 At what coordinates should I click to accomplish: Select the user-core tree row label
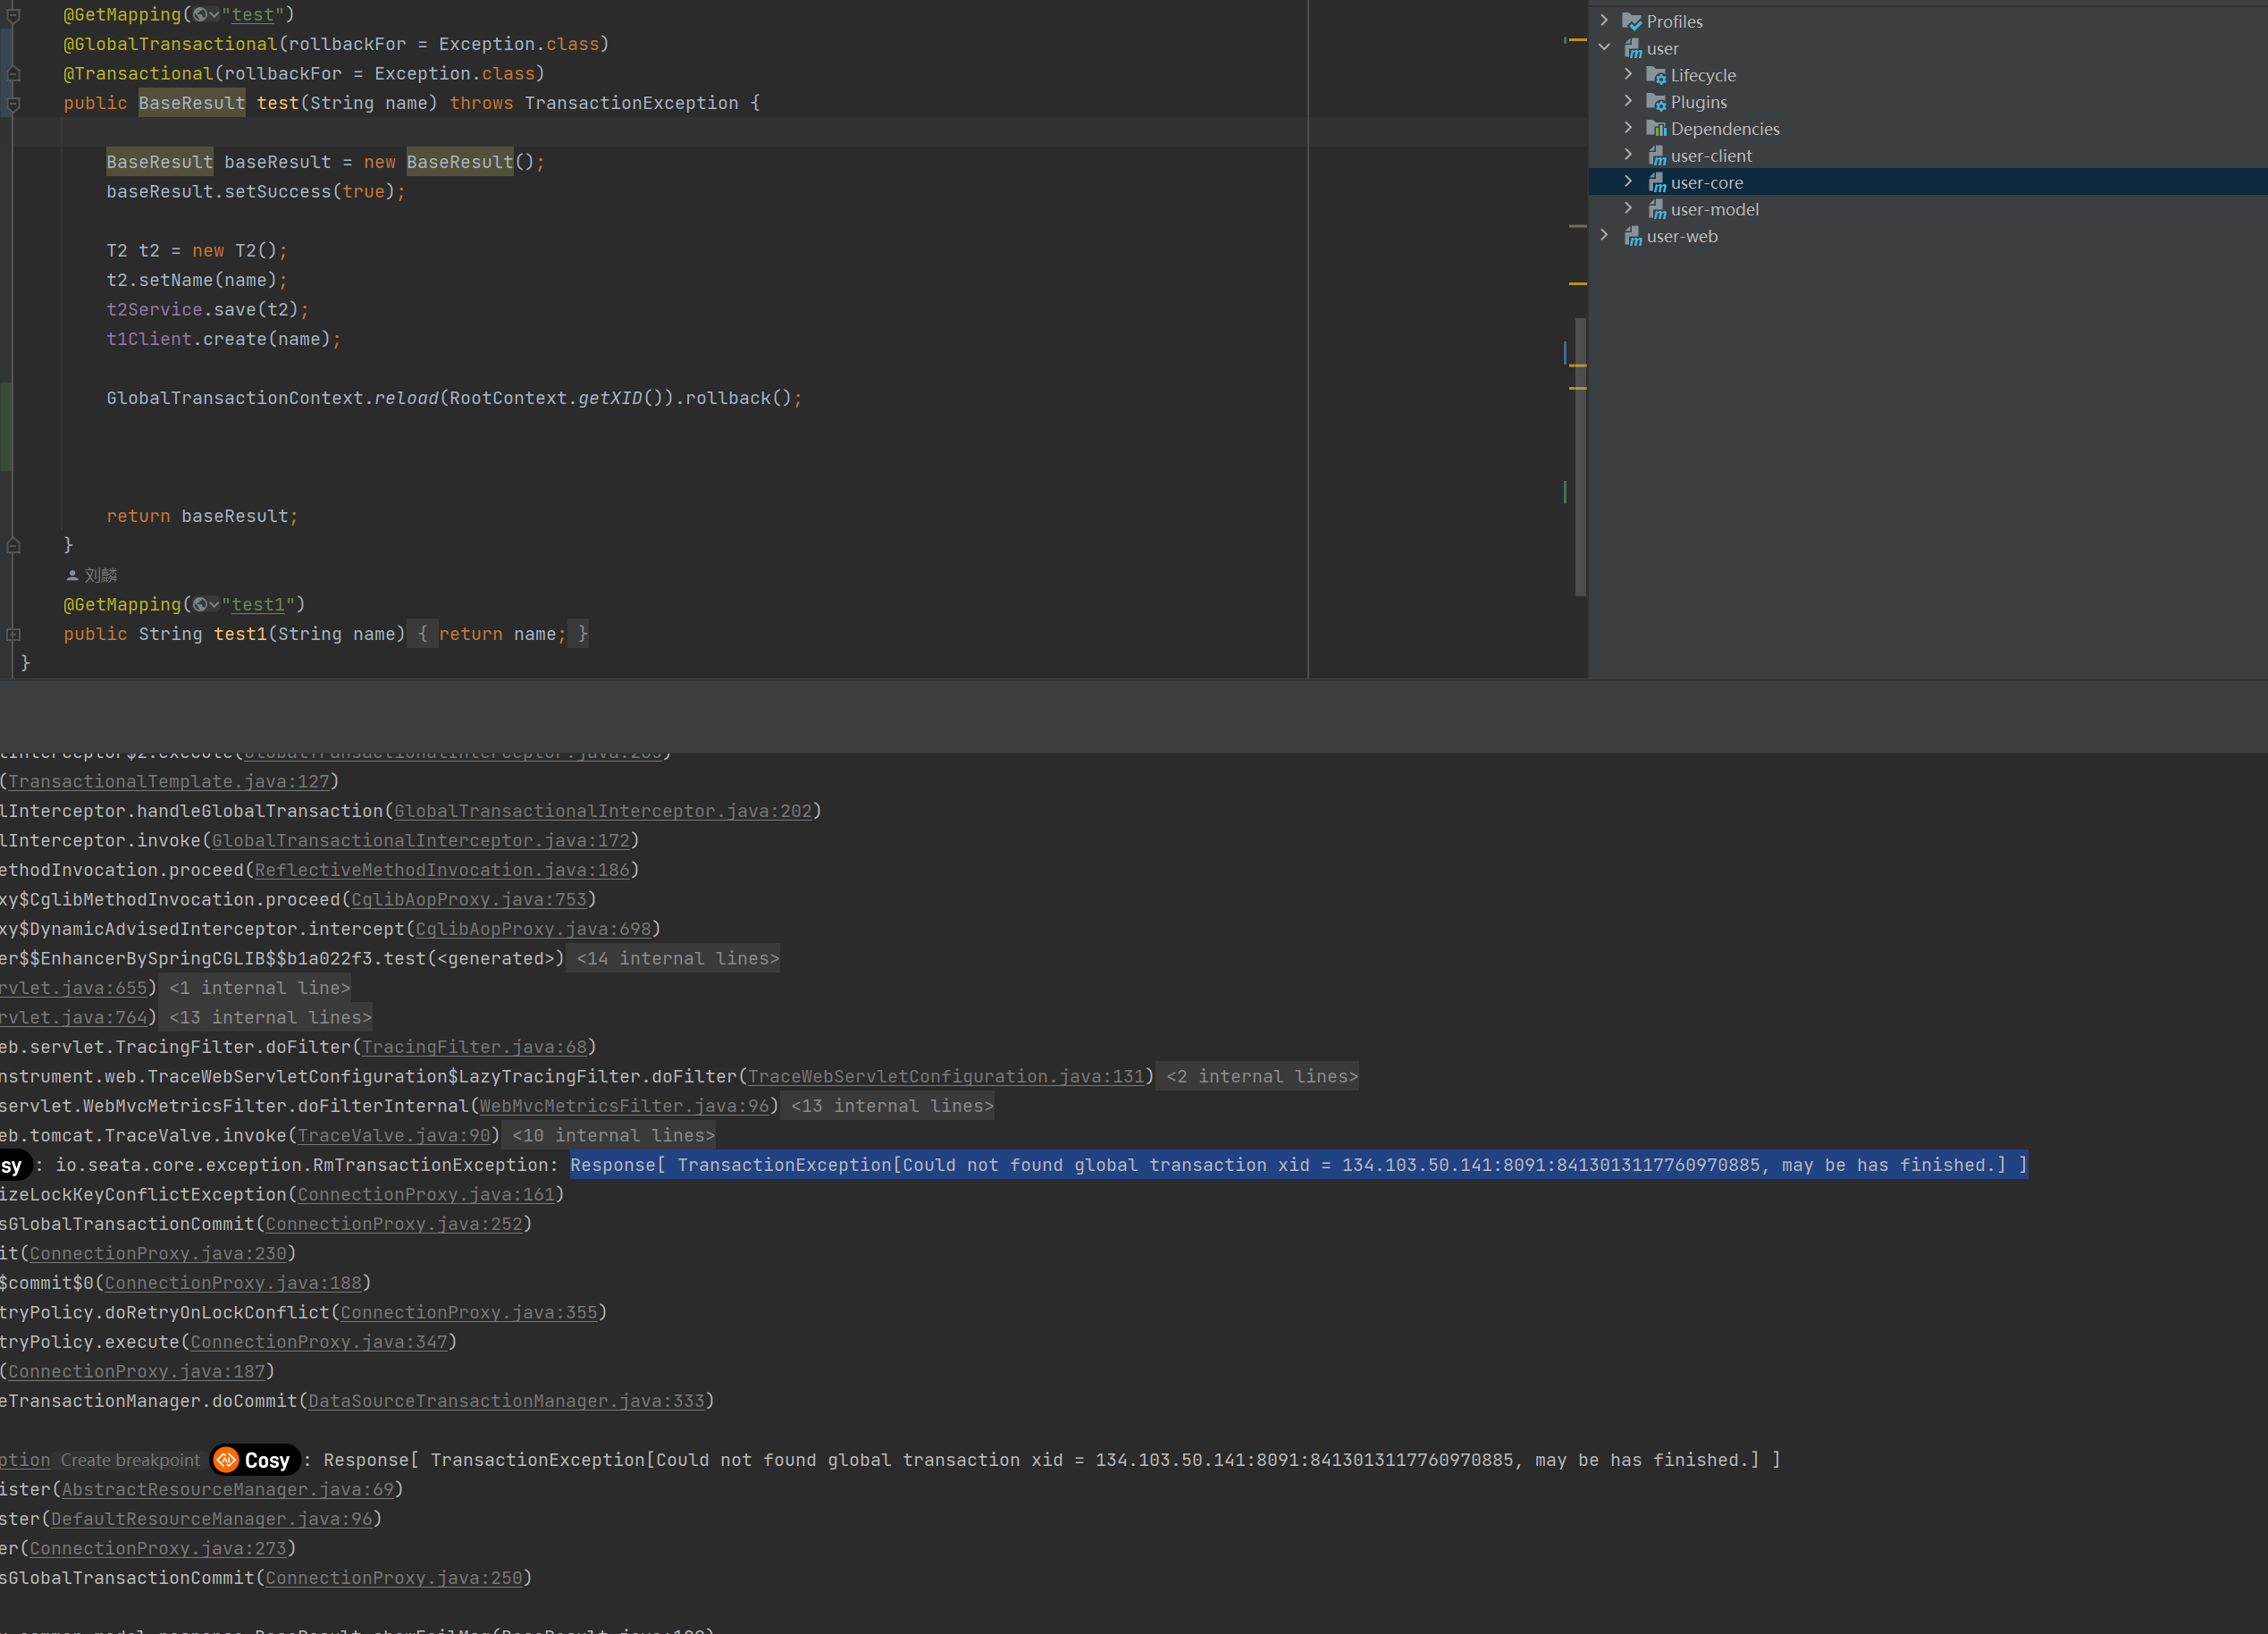1706,182
